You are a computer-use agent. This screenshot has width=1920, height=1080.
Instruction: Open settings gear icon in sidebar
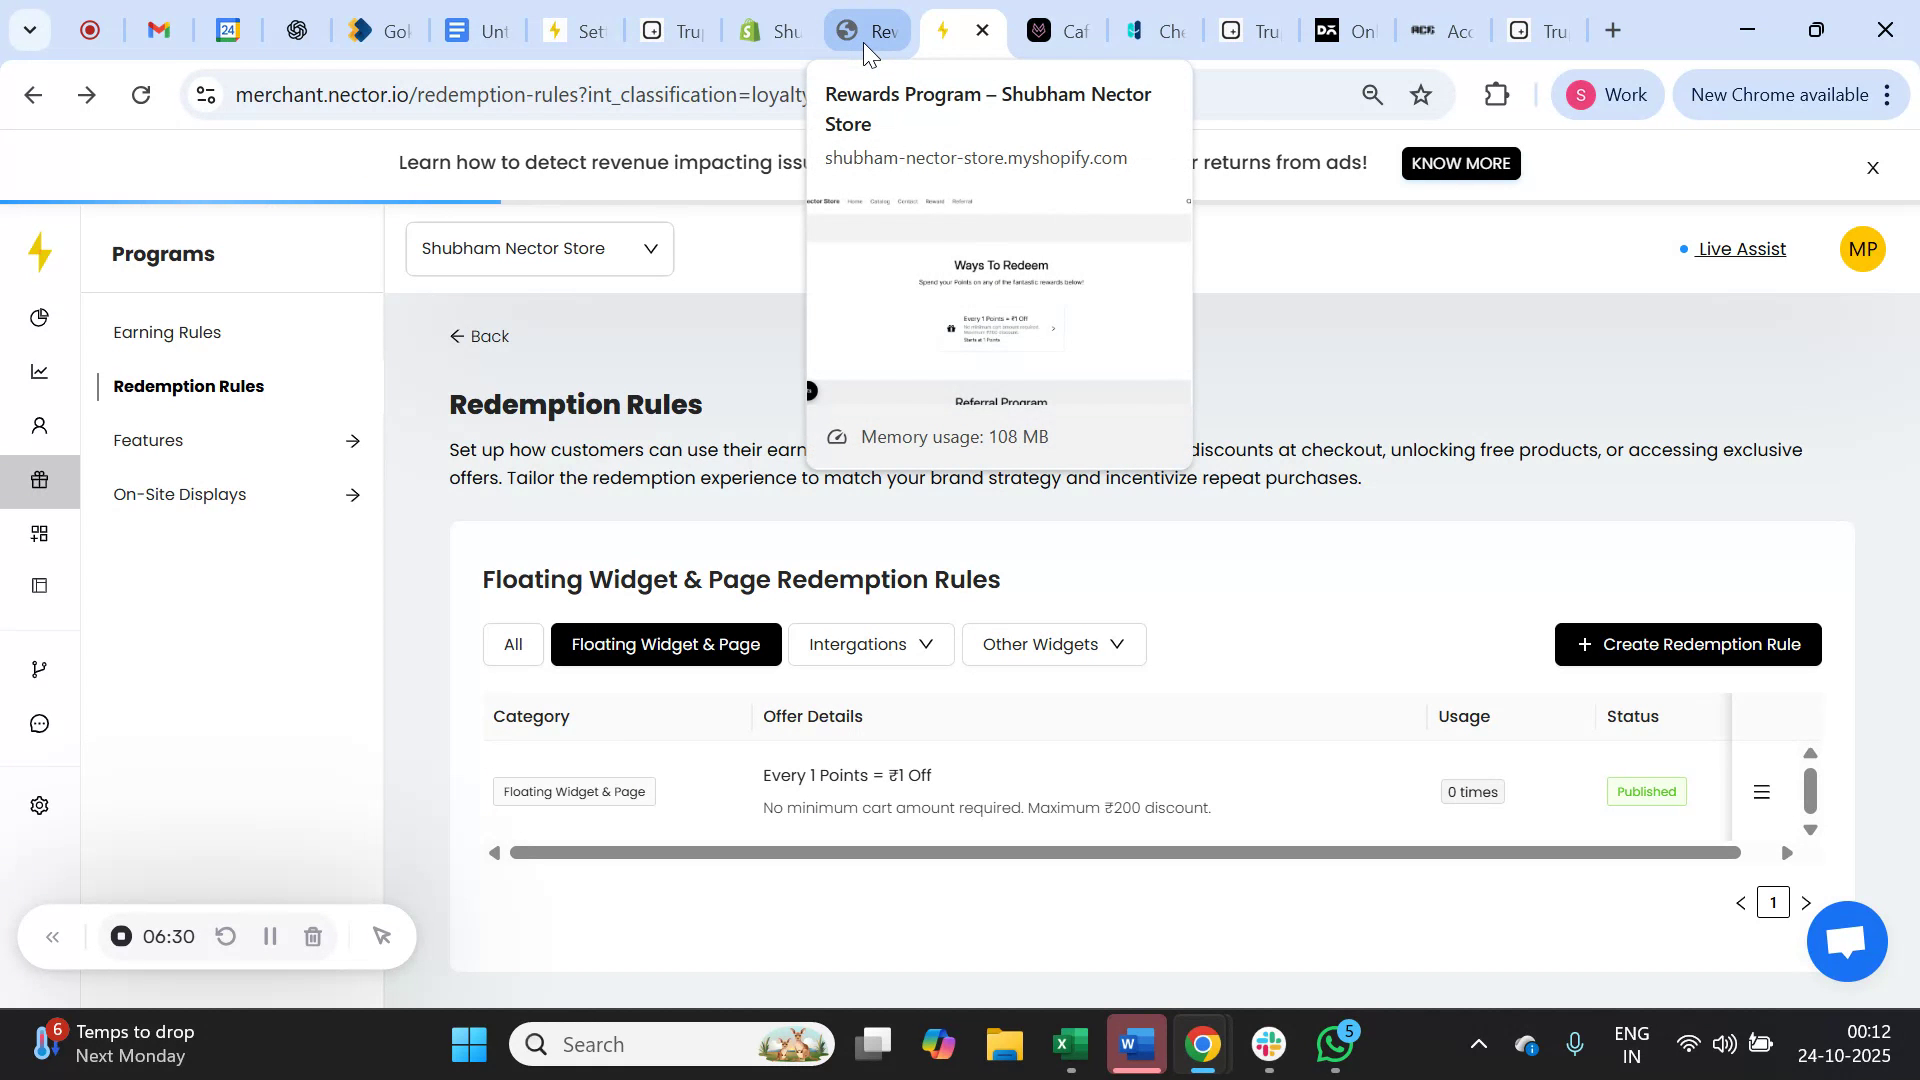40,806
